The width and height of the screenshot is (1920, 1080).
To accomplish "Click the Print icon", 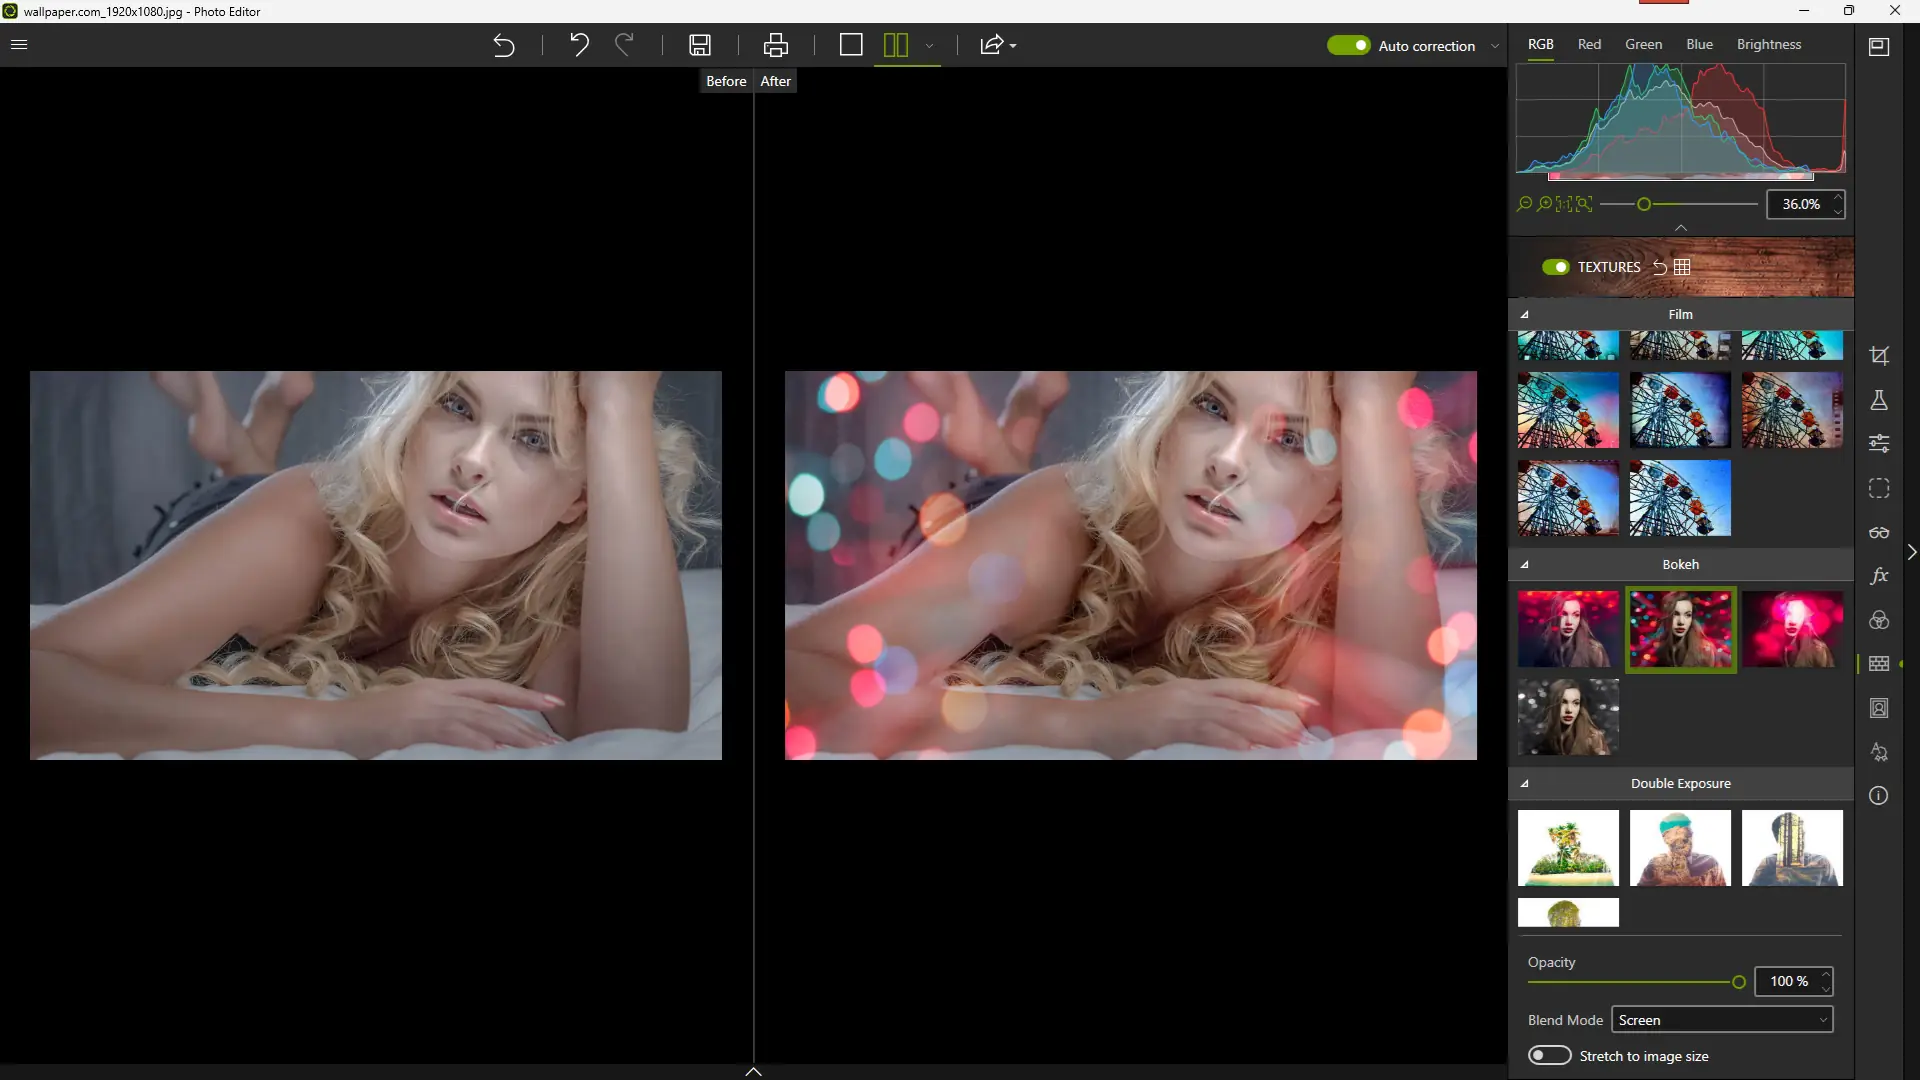I will 776,45.
